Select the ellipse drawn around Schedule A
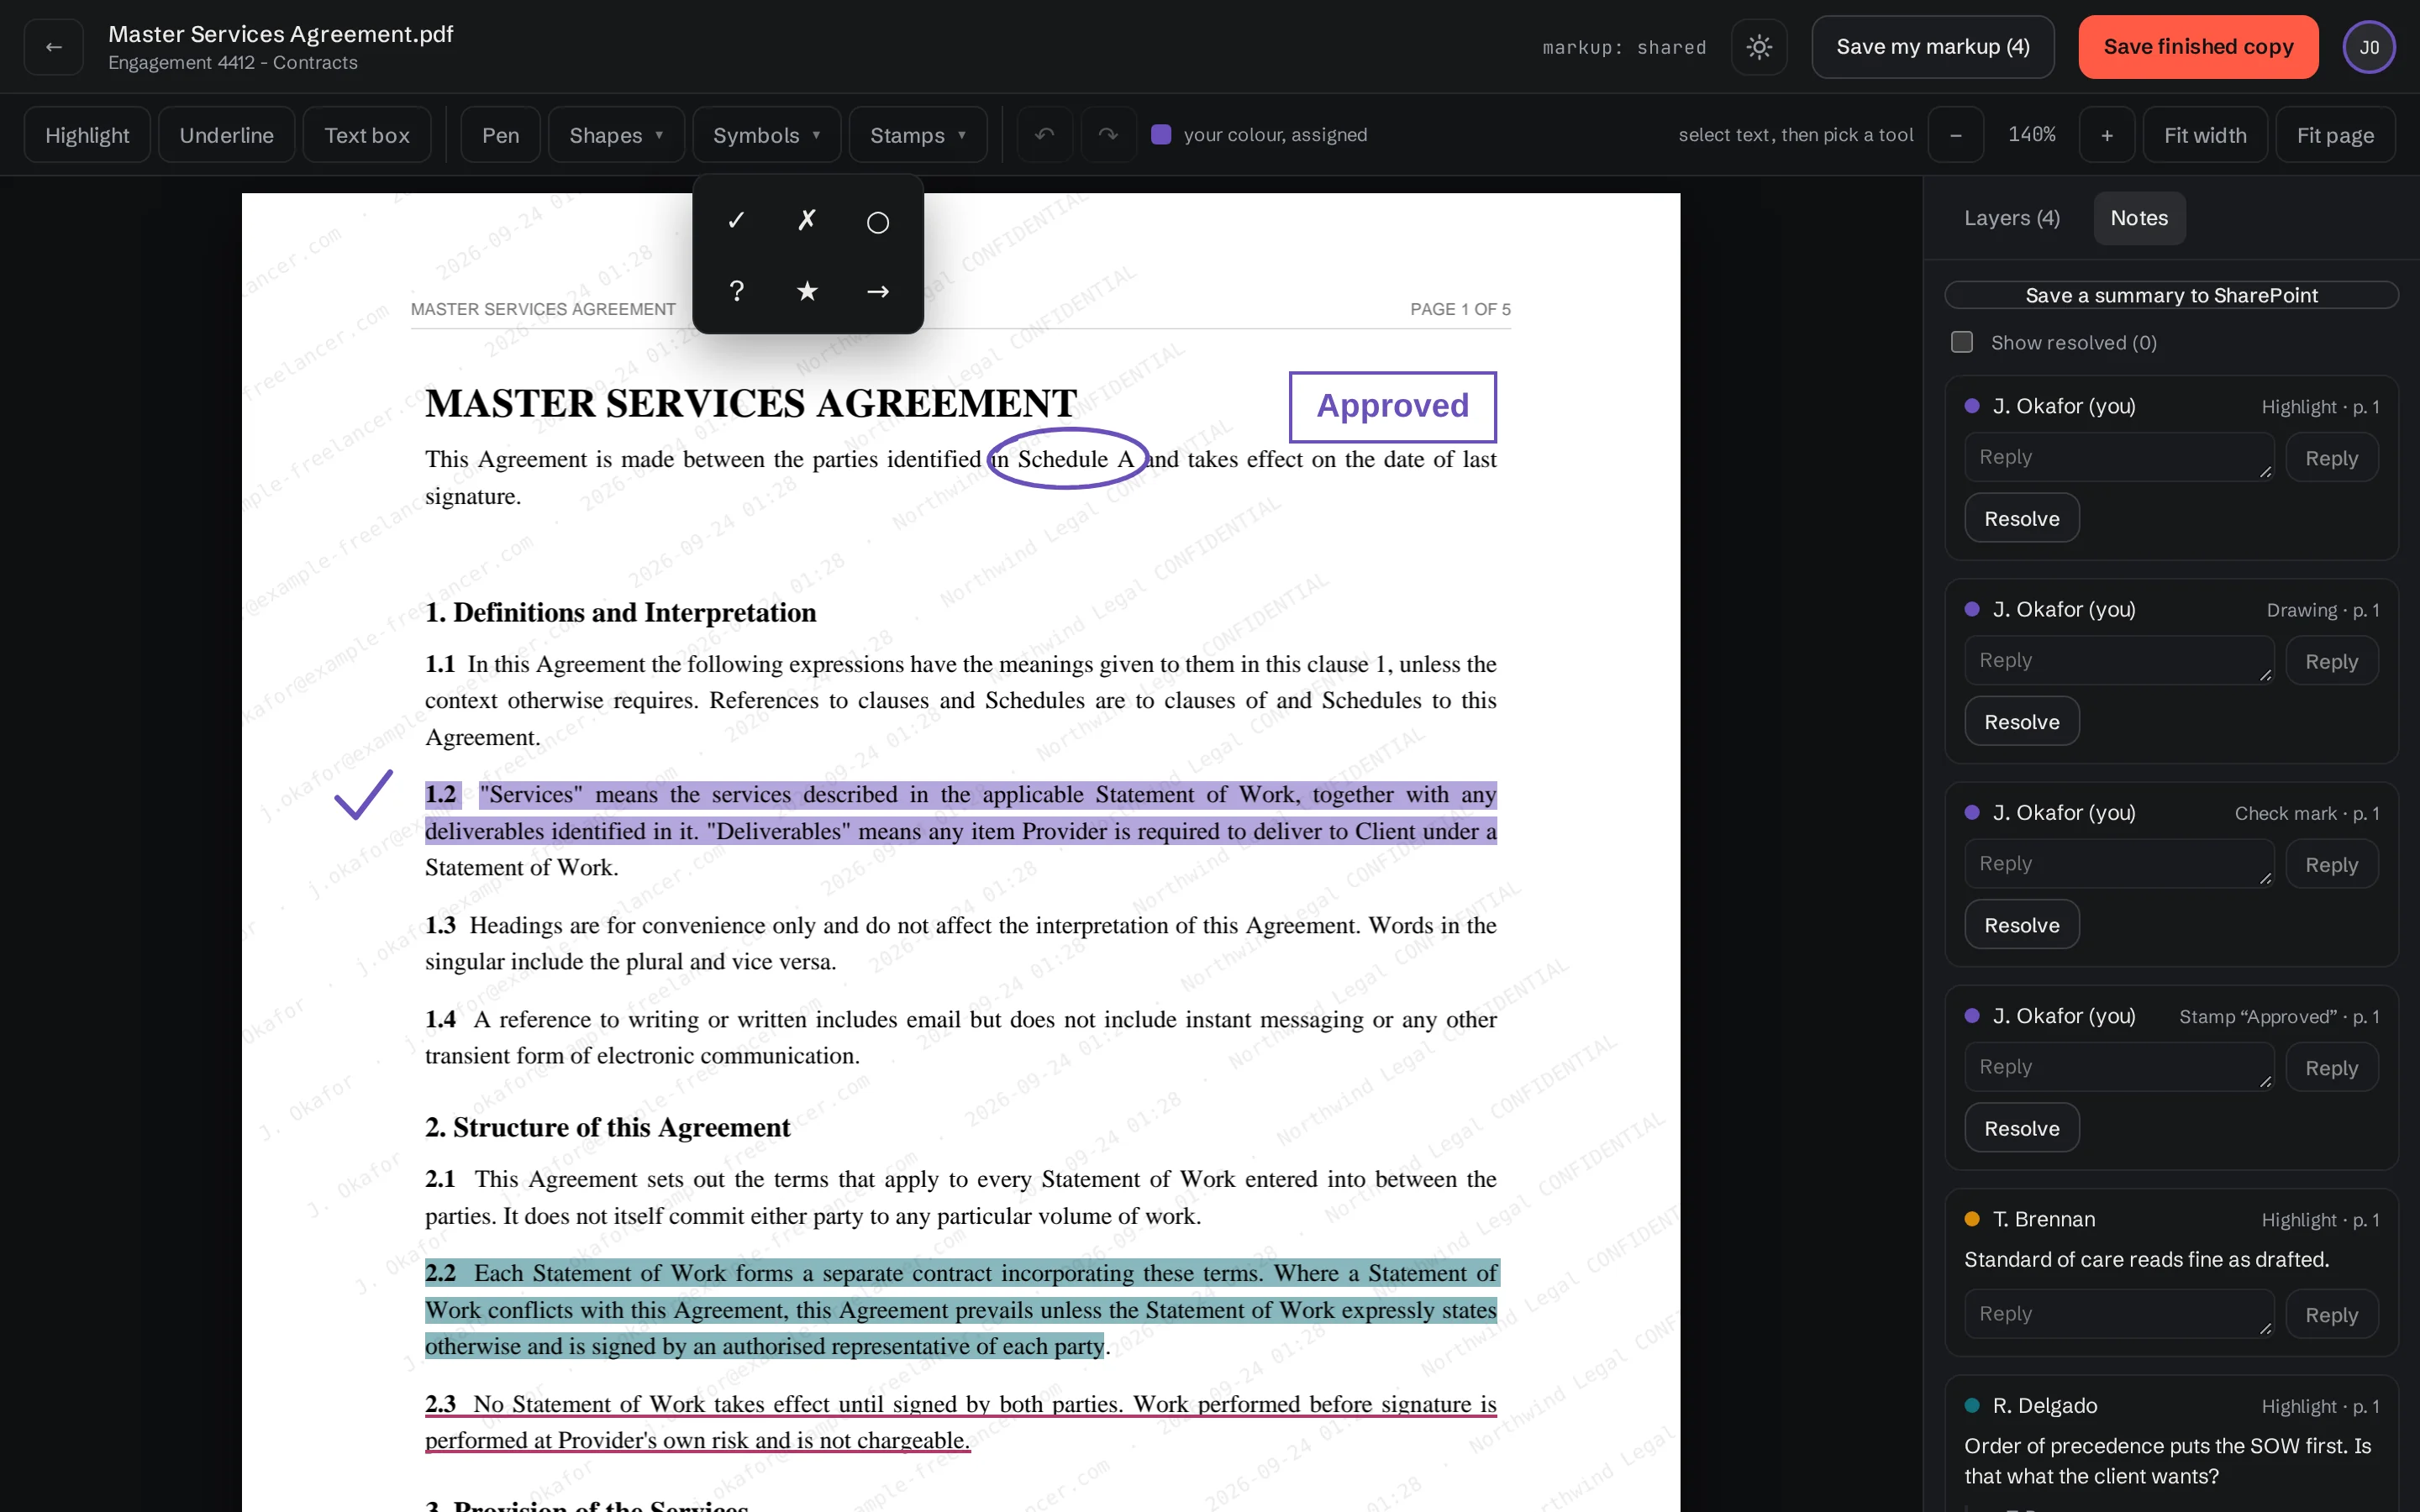This screenshot has width=2420, height=1512. tap(1067, 459)
